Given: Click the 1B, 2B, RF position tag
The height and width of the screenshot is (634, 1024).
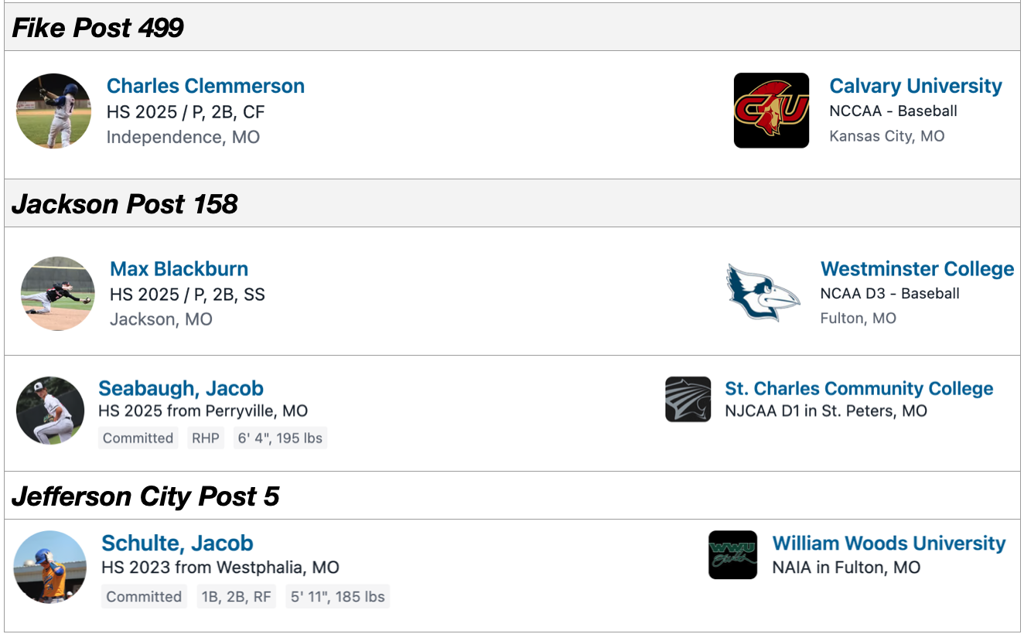Looking at the screenshot, I should click(x=236, y=597).
